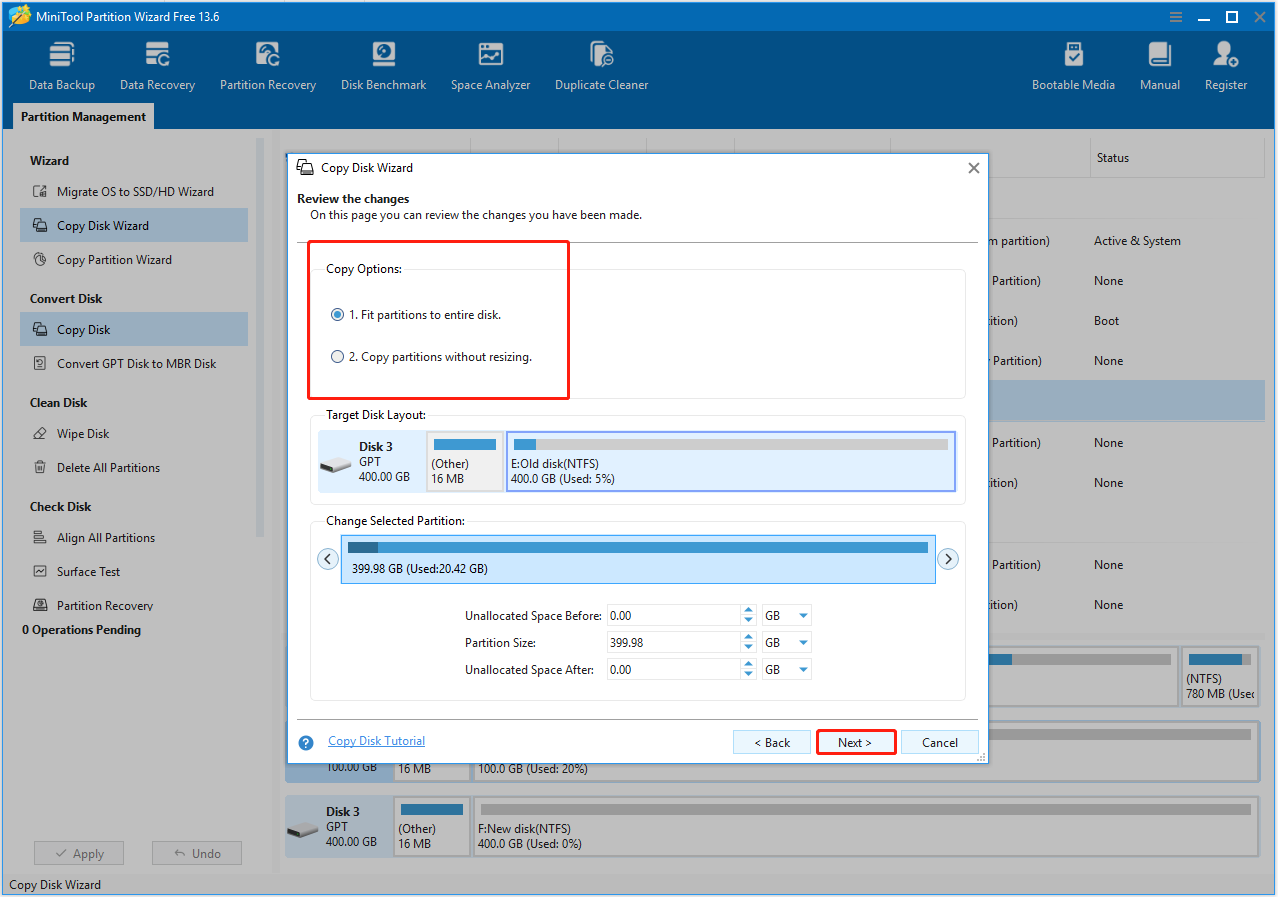Launch Partition Recovery from toolbar
Screen dimensions: 1278x897
click(268, 66)
